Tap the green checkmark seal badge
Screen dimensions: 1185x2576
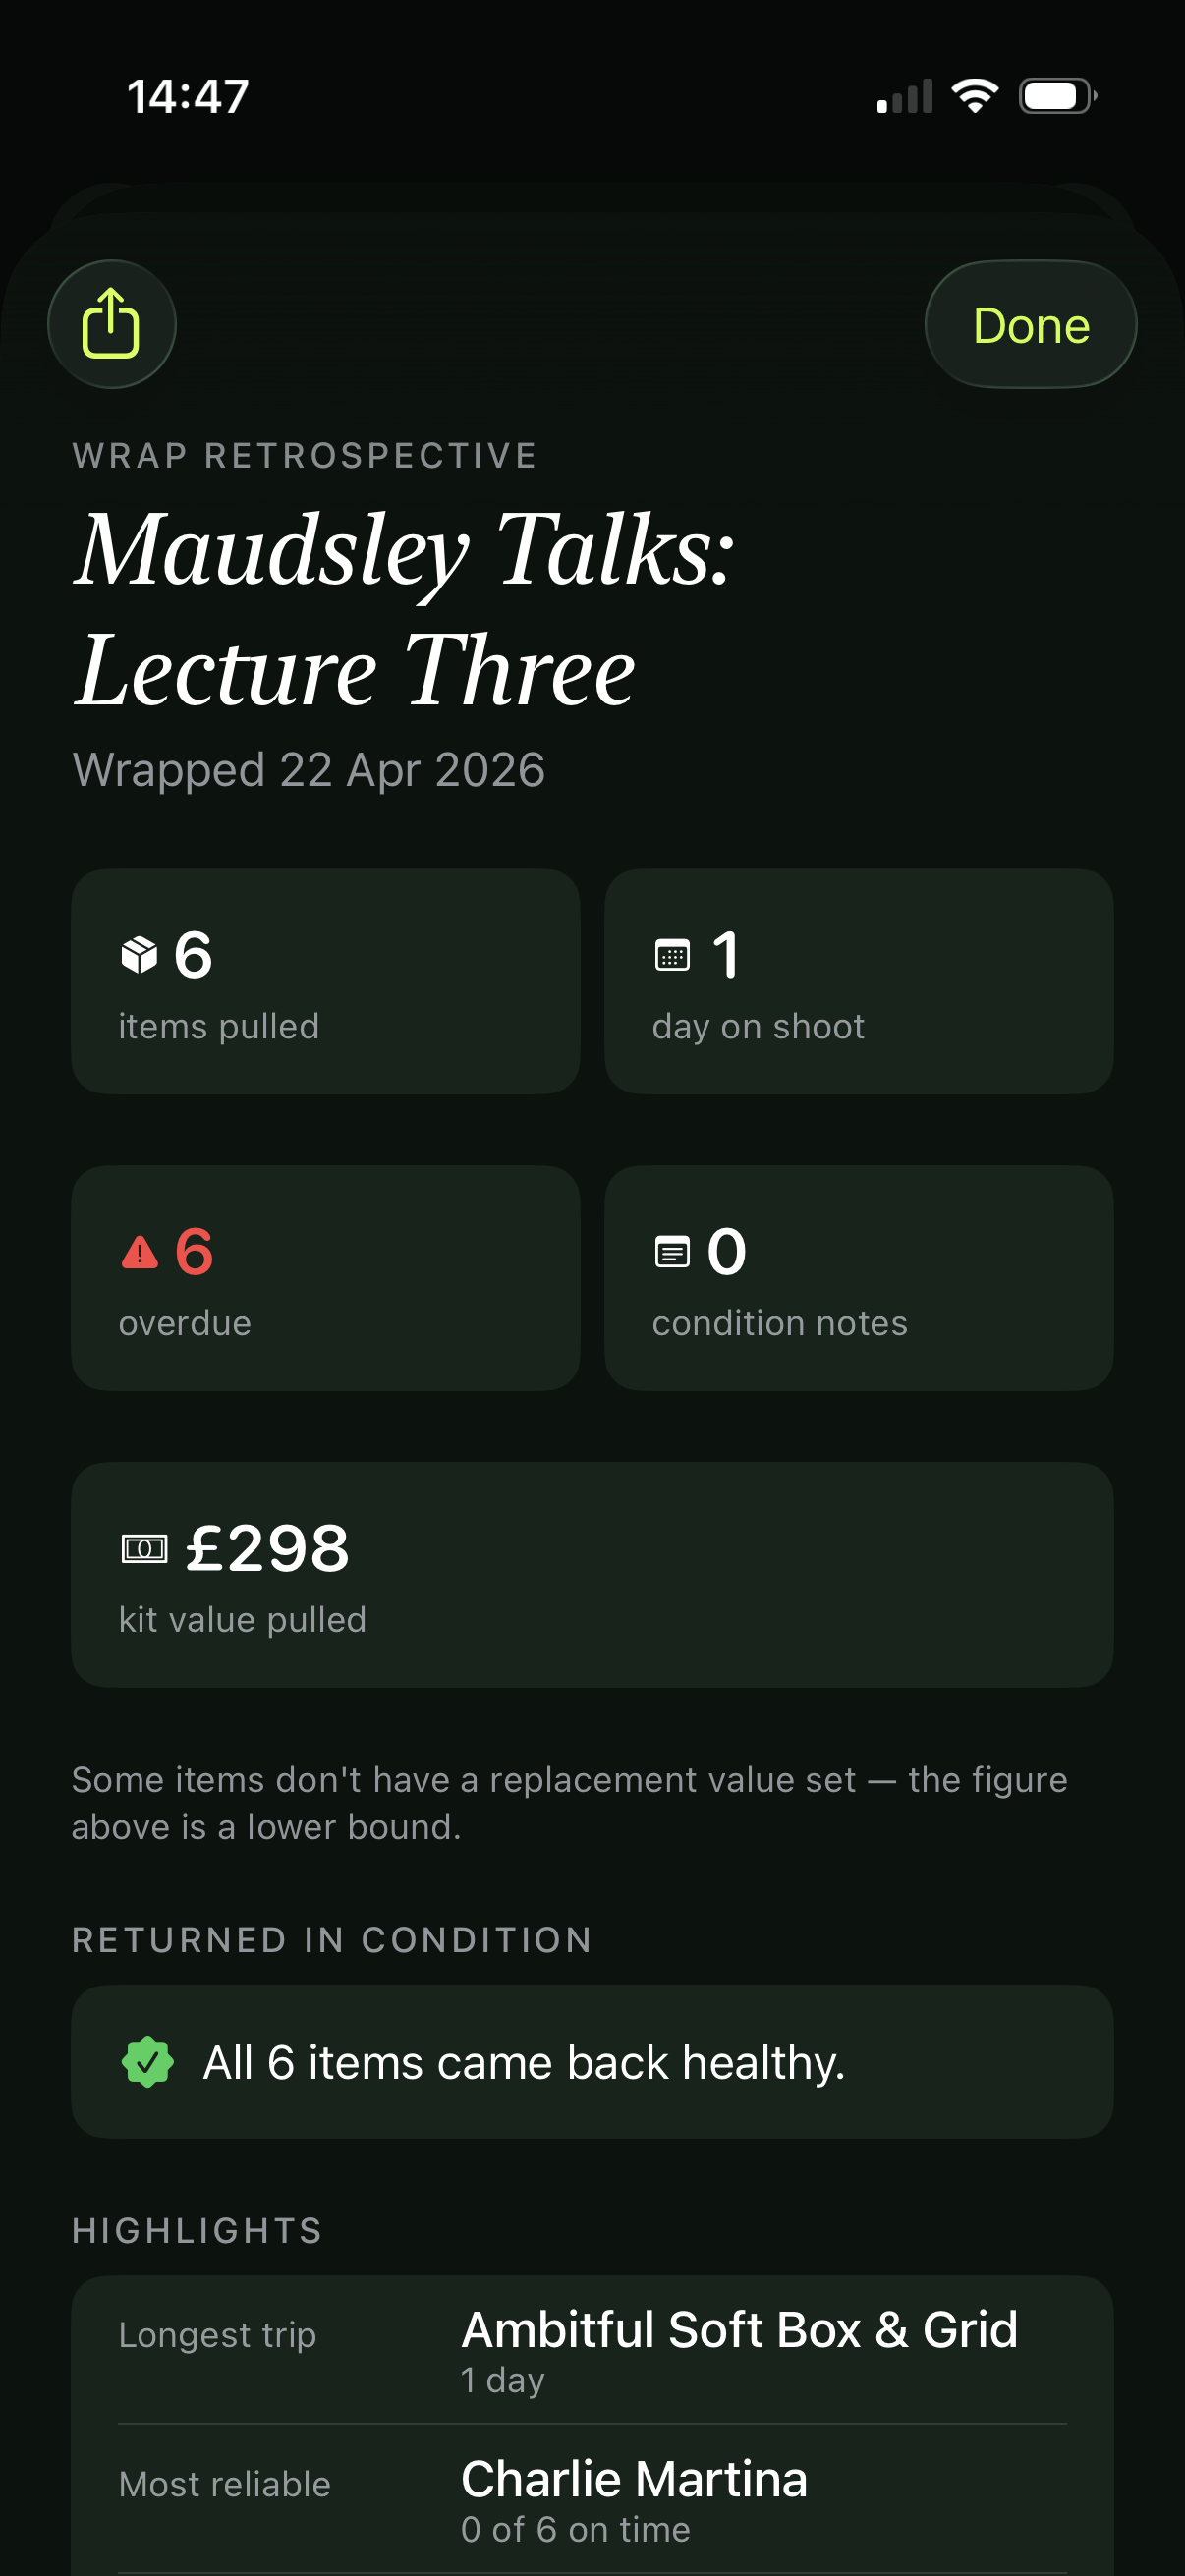coord(147,2062)
